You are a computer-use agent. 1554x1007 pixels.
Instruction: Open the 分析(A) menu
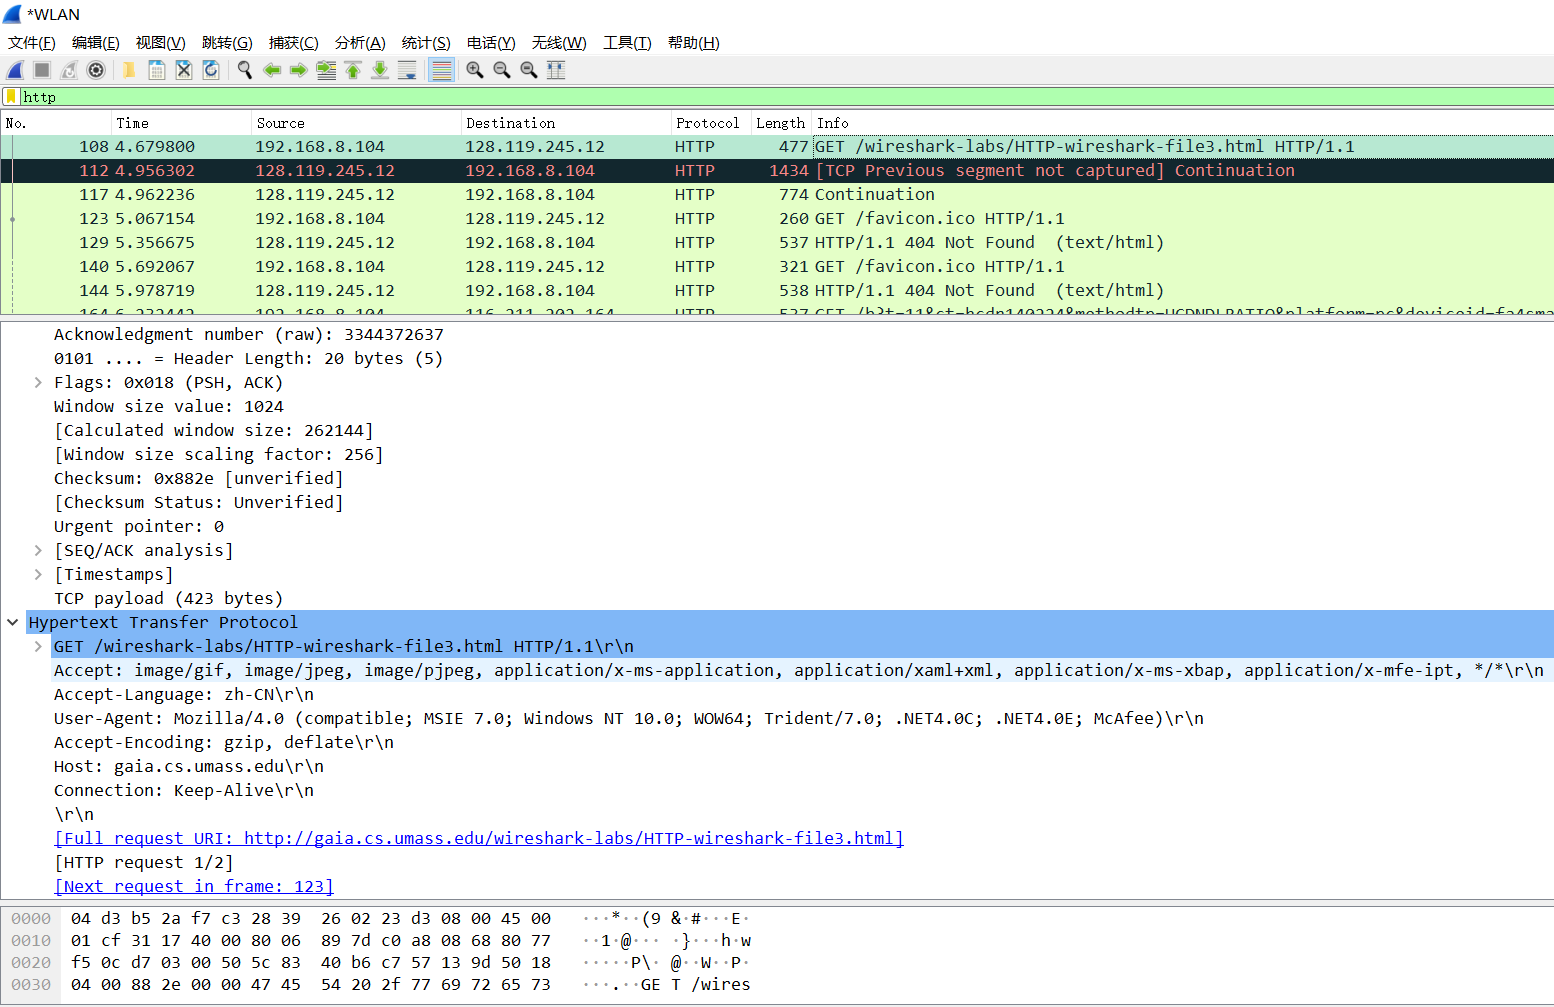click(360, 43)
